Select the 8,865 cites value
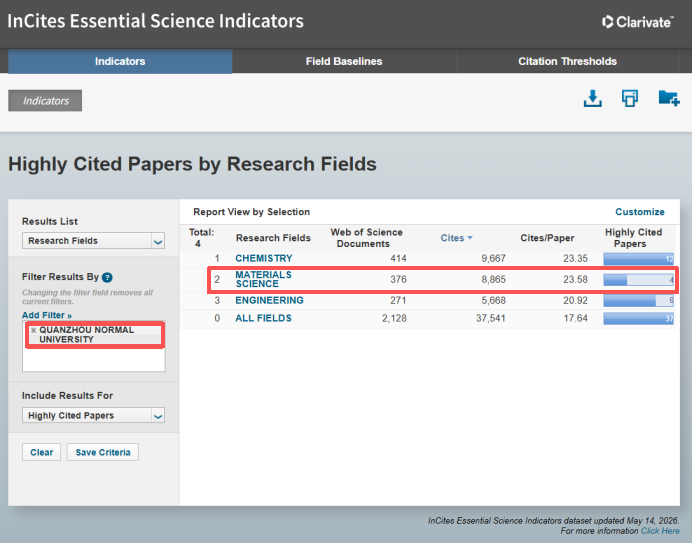 493,279
